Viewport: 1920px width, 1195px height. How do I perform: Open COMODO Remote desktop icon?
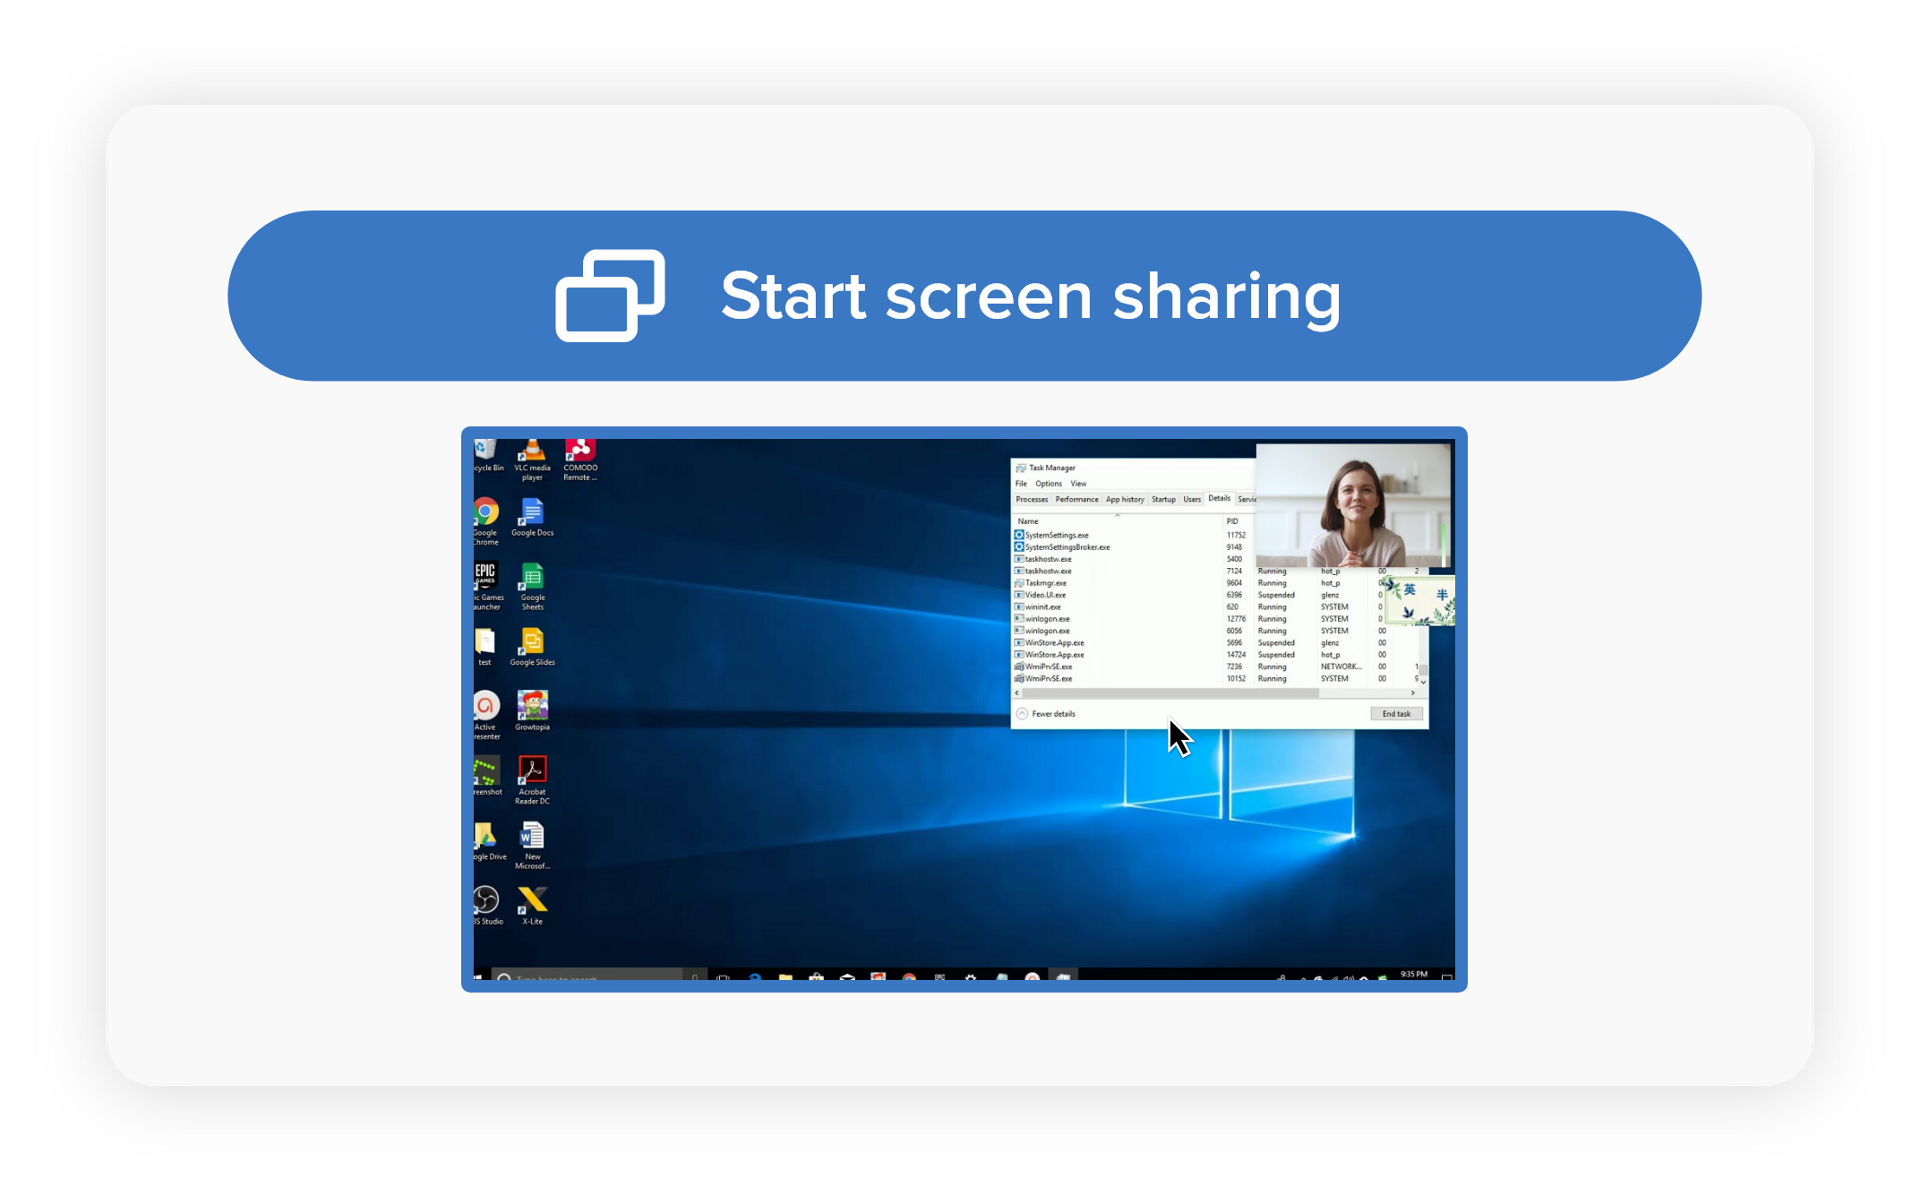[580, 455]
